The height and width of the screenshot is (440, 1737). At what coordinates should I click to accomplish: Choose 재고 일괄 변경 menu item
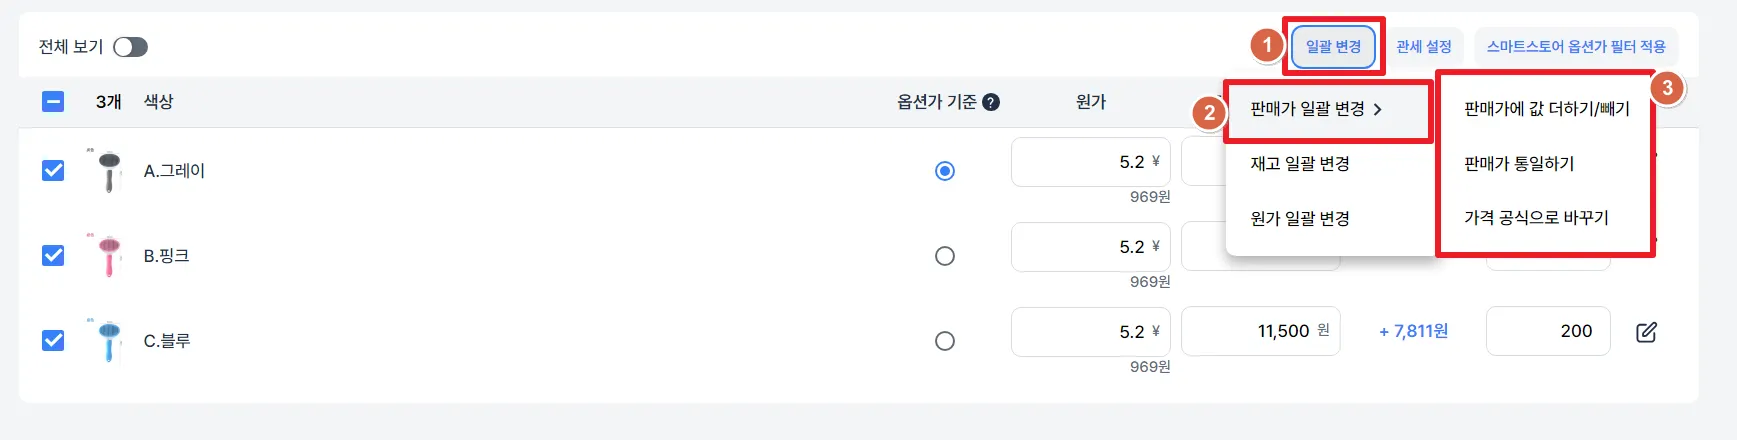[1300, 163]
